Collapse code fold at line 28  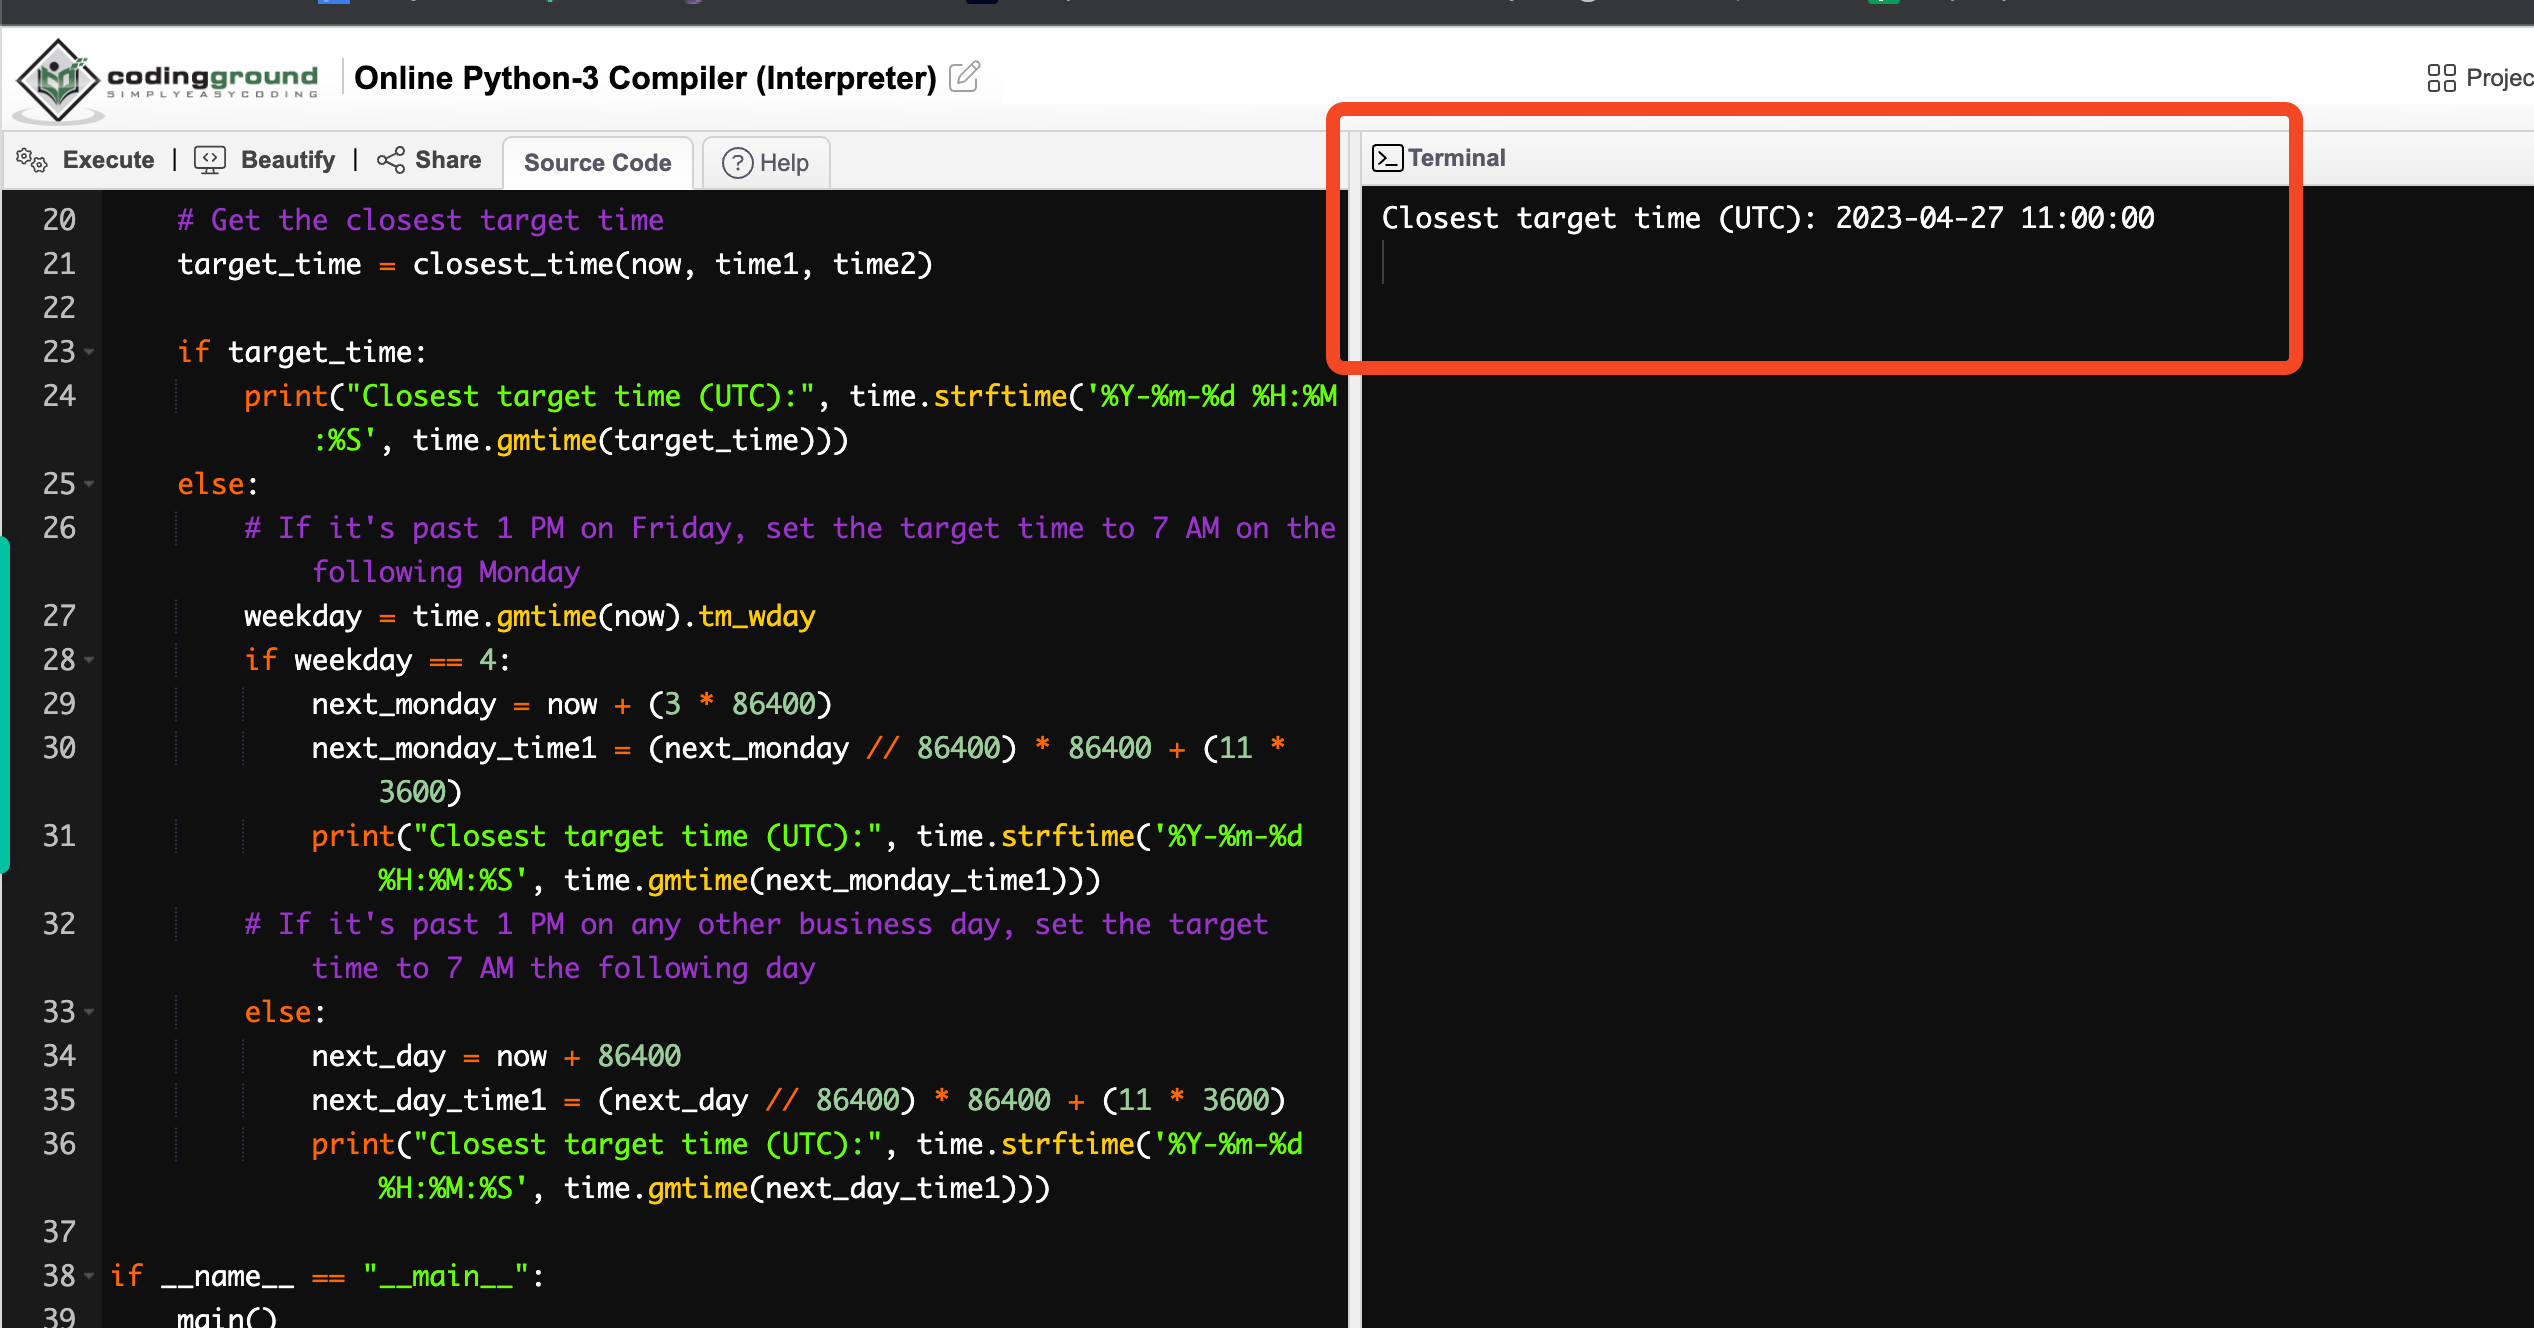[x=90, y=660]
